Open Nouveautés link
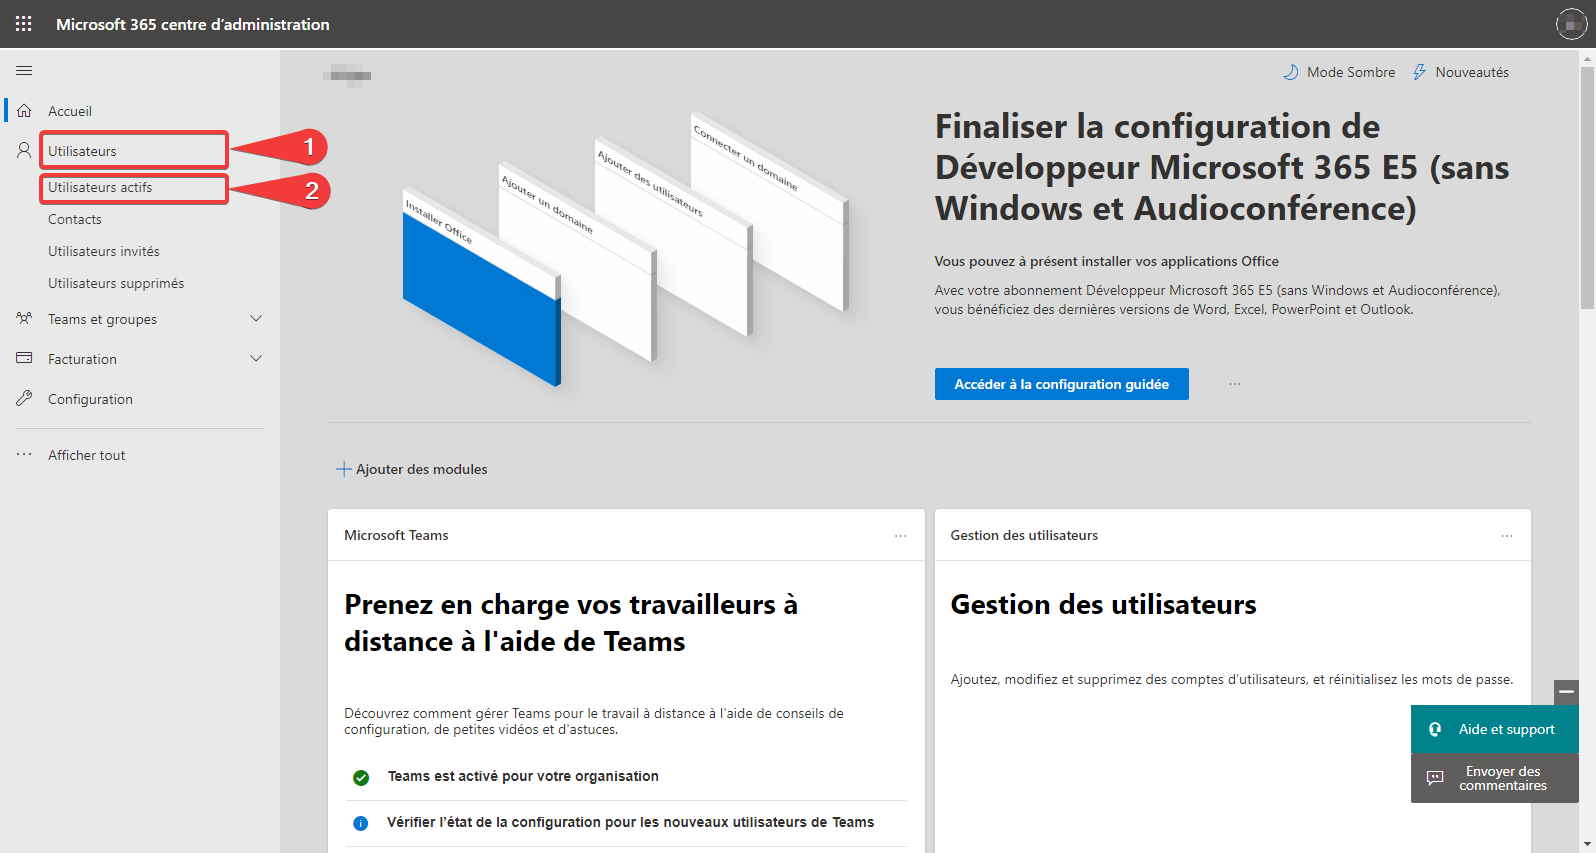Viewport: 1596px width, 853px height. [x=1460, y=72]
